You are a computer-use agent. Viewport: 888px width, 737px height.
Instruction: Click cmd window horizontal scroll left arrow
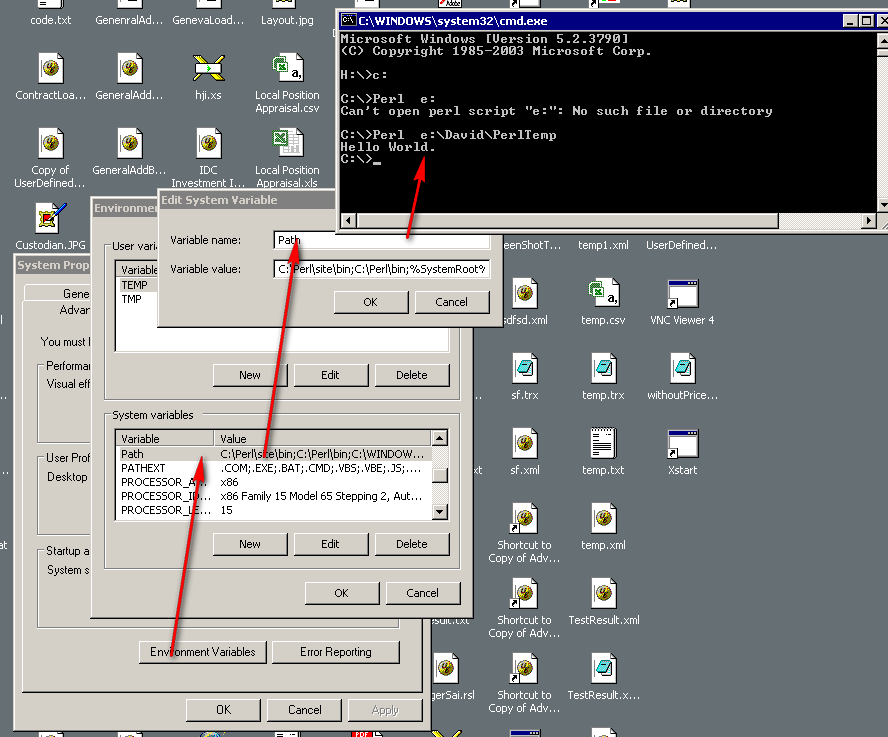click(349, 220)
